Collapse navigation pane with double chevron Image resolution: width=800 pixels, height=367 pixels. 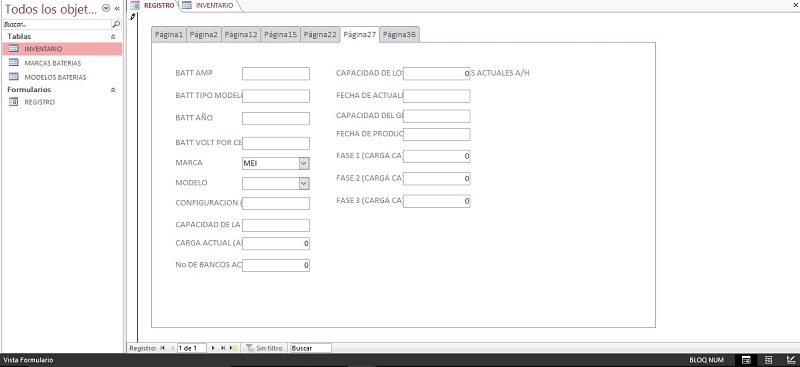pyautogui.click(x=117, y=8)
